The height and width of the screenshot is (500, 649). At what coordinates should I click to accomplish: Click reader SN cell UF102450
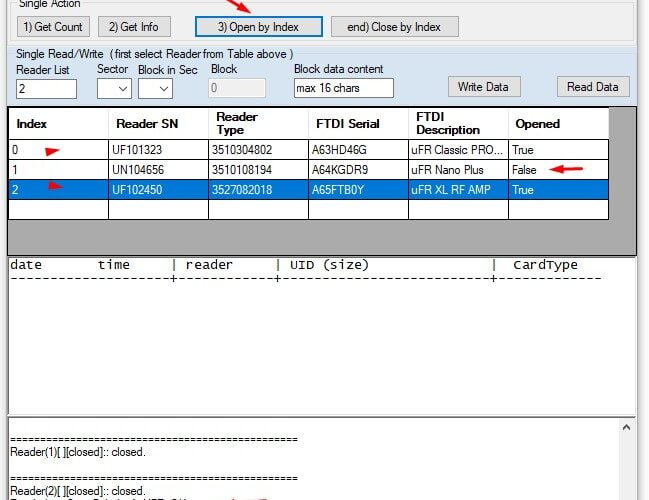(x=159, y=190)
